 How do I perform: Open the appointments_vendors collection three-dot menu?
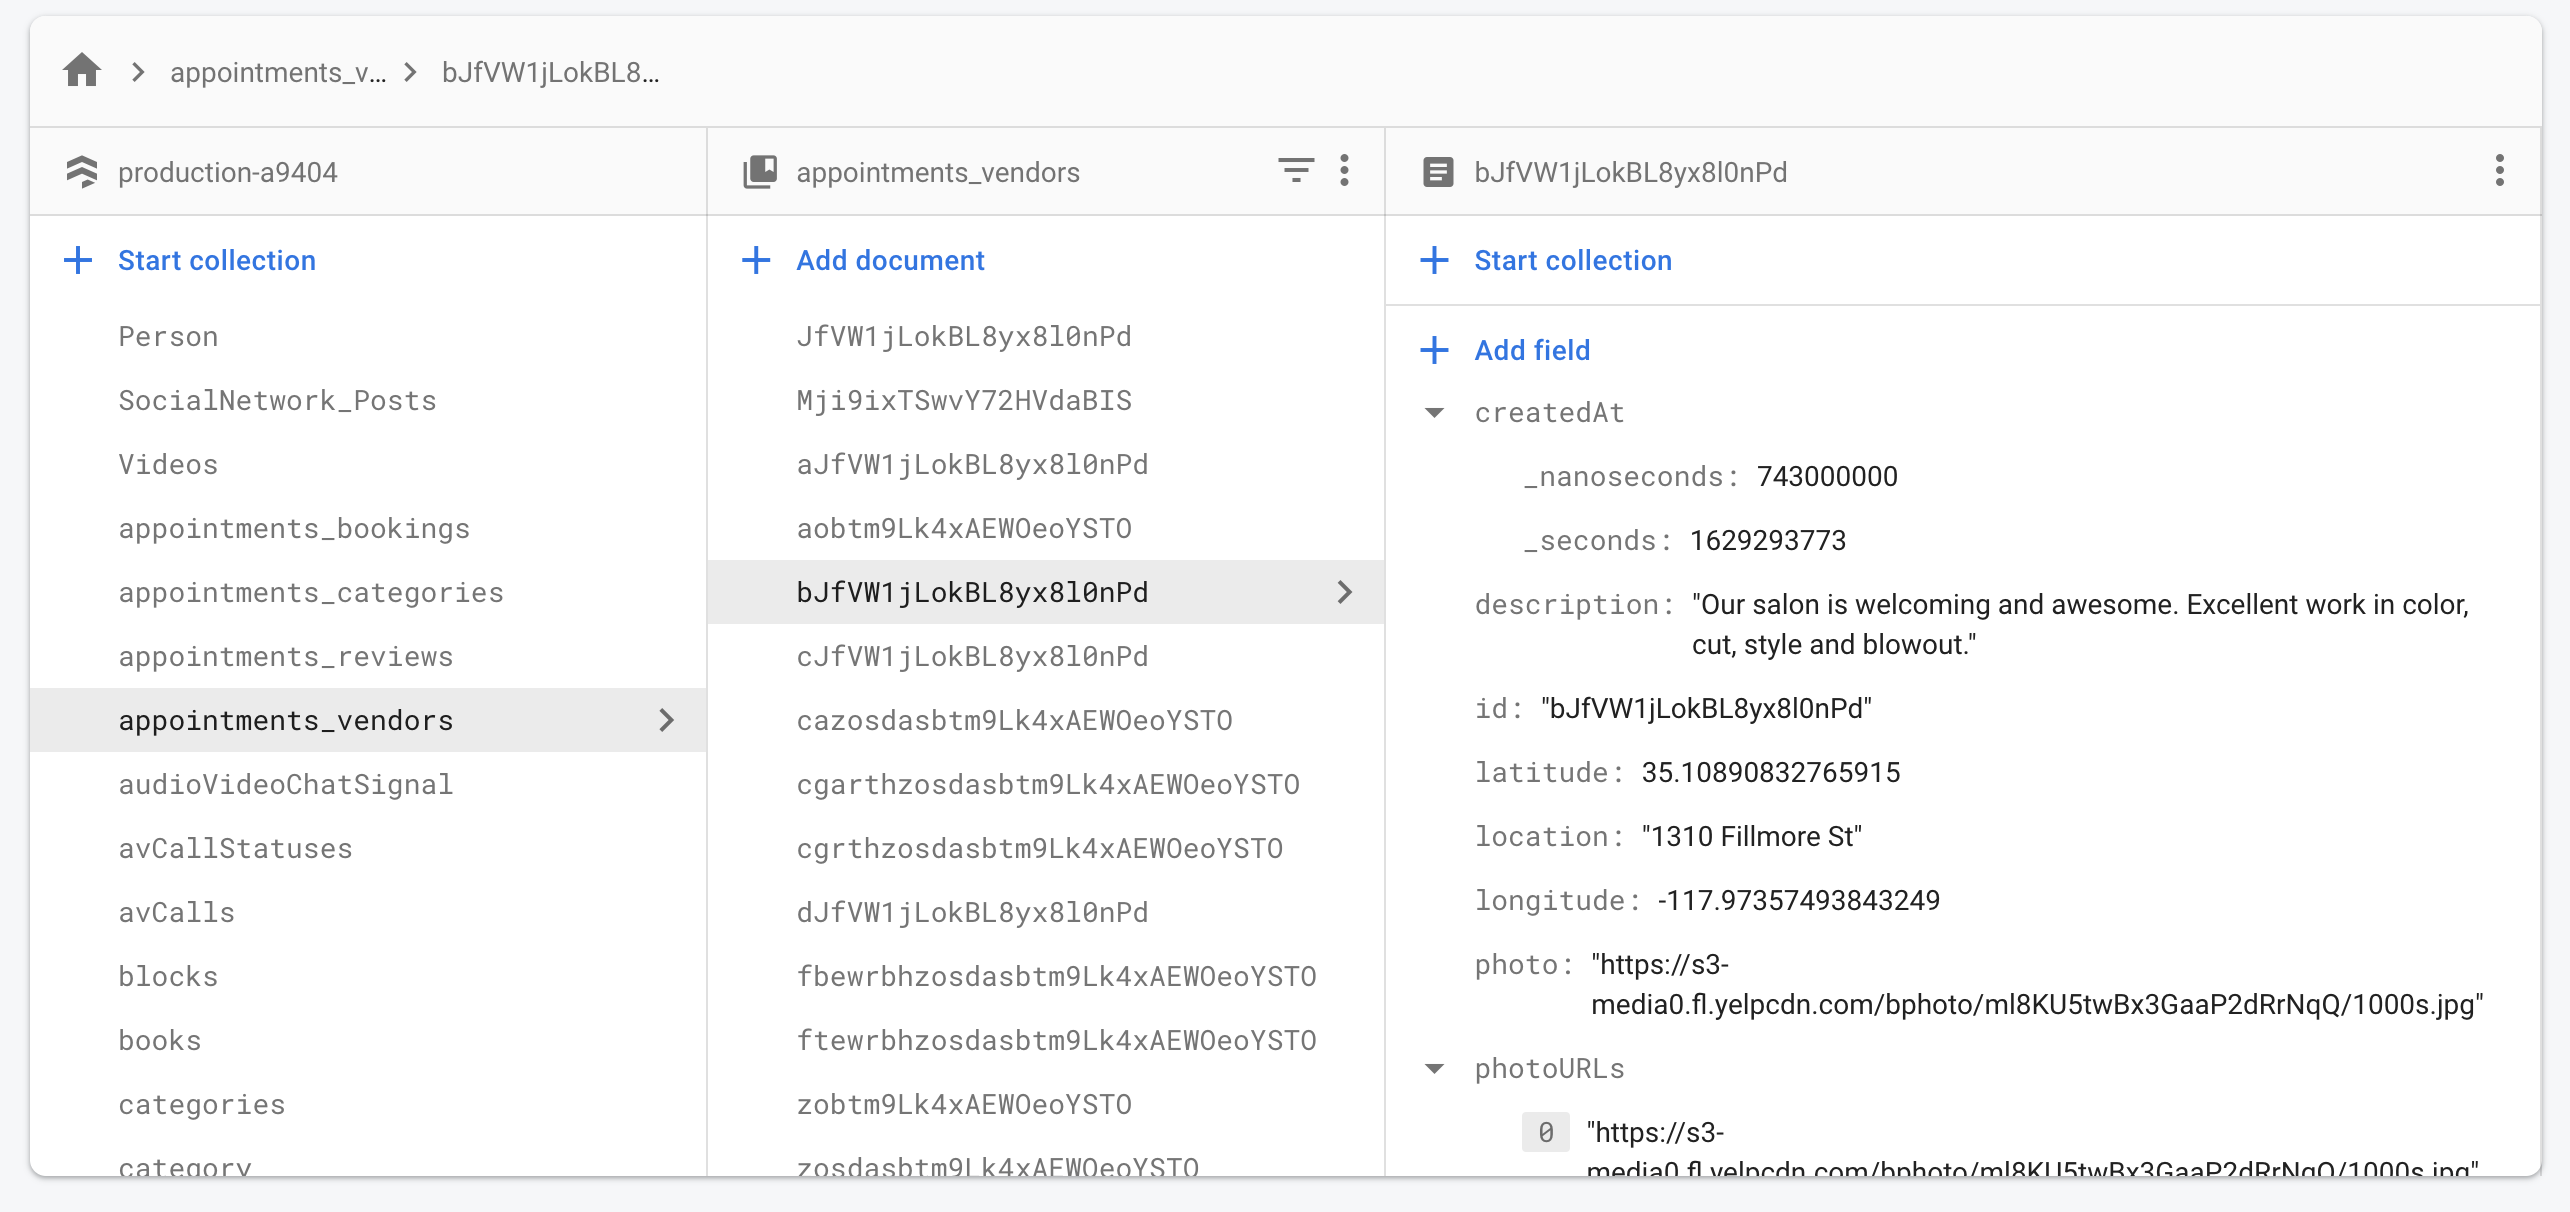click(1344, 171)
